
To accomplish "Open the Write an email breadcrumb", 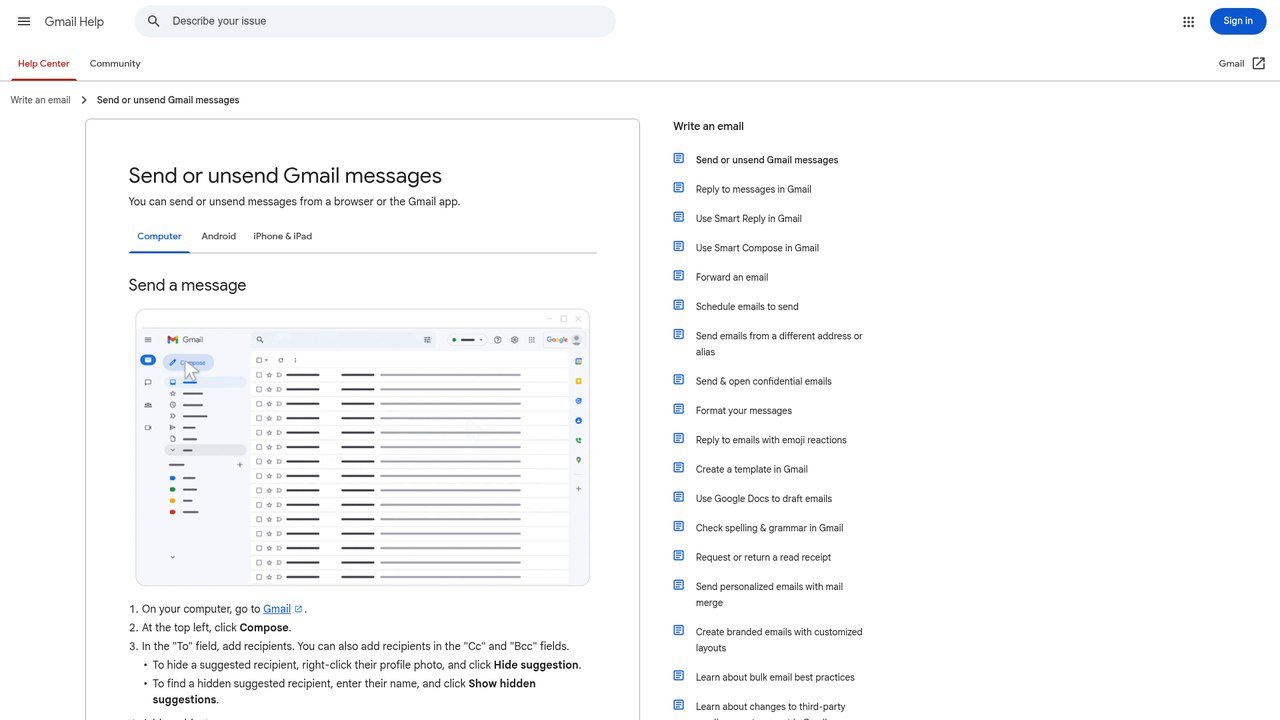I will click(41, 100).
